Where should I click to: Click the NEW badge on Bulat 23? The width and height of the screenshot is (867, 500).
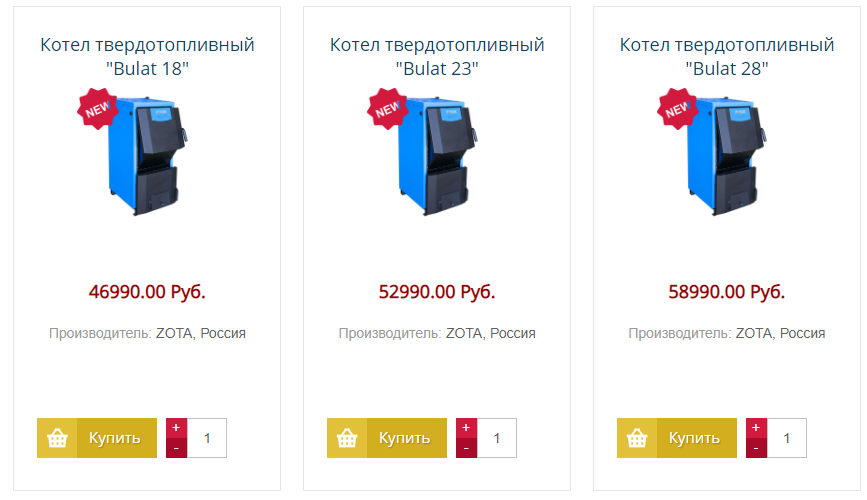(x=387, y=109)
